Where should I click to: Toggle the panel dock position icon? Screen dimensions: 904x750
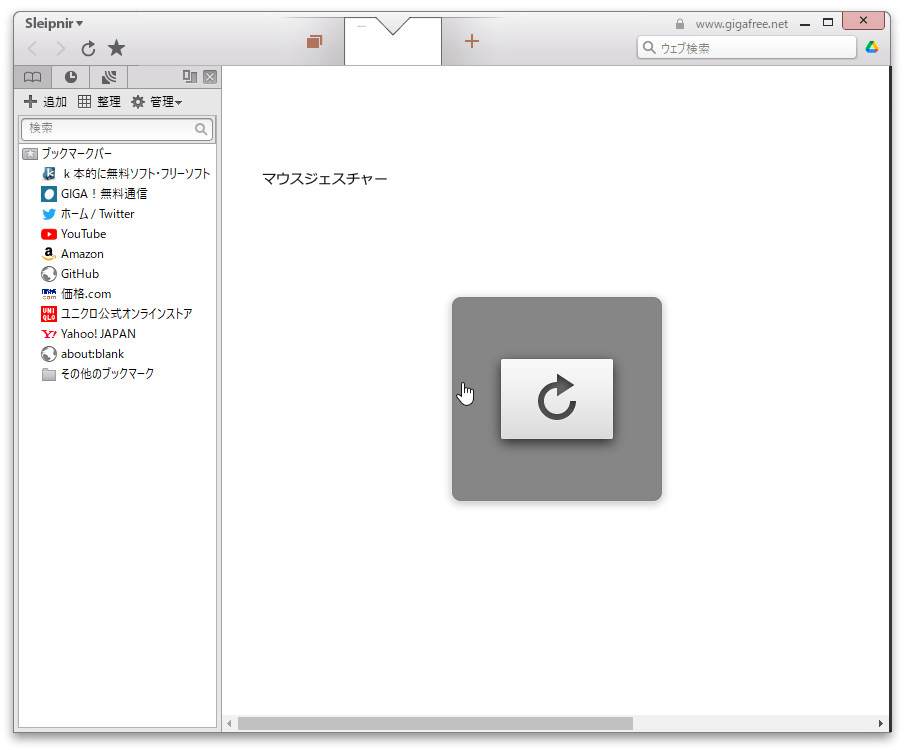pos(190,77)
